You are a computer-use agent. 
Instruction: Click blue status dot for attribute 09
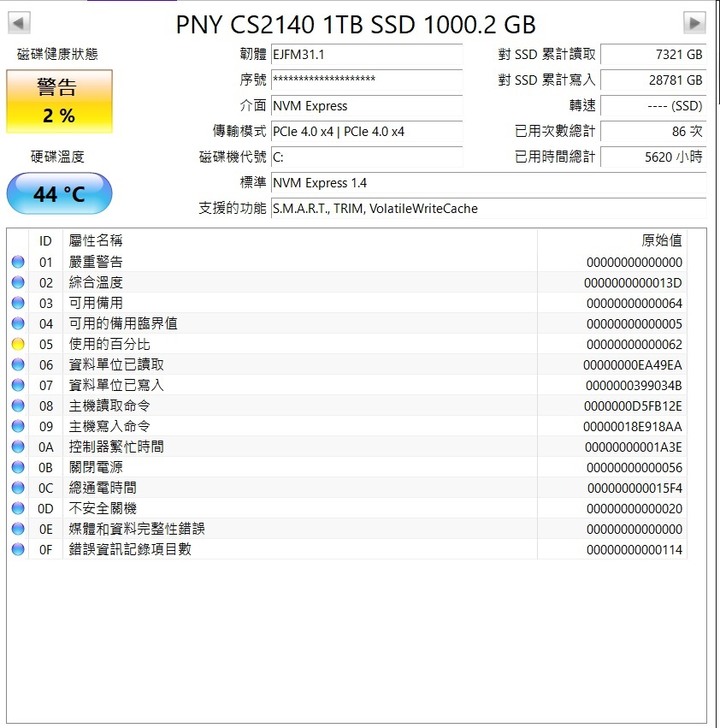click(x=18, y=426)
